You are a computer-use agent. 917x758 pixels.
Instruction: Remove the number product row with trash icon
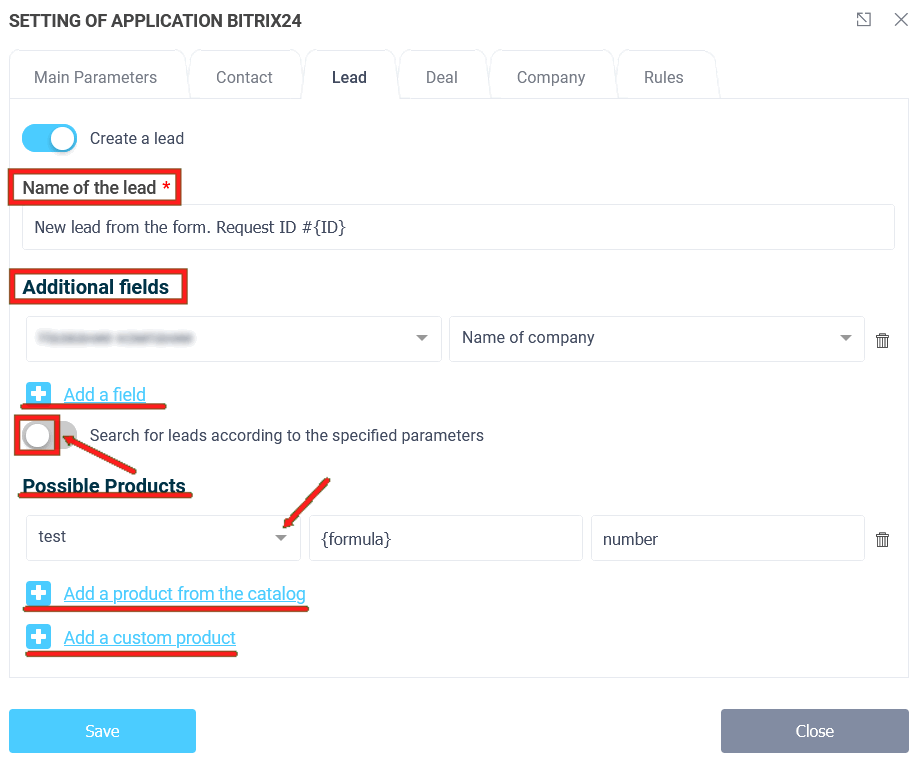(882, 538)
